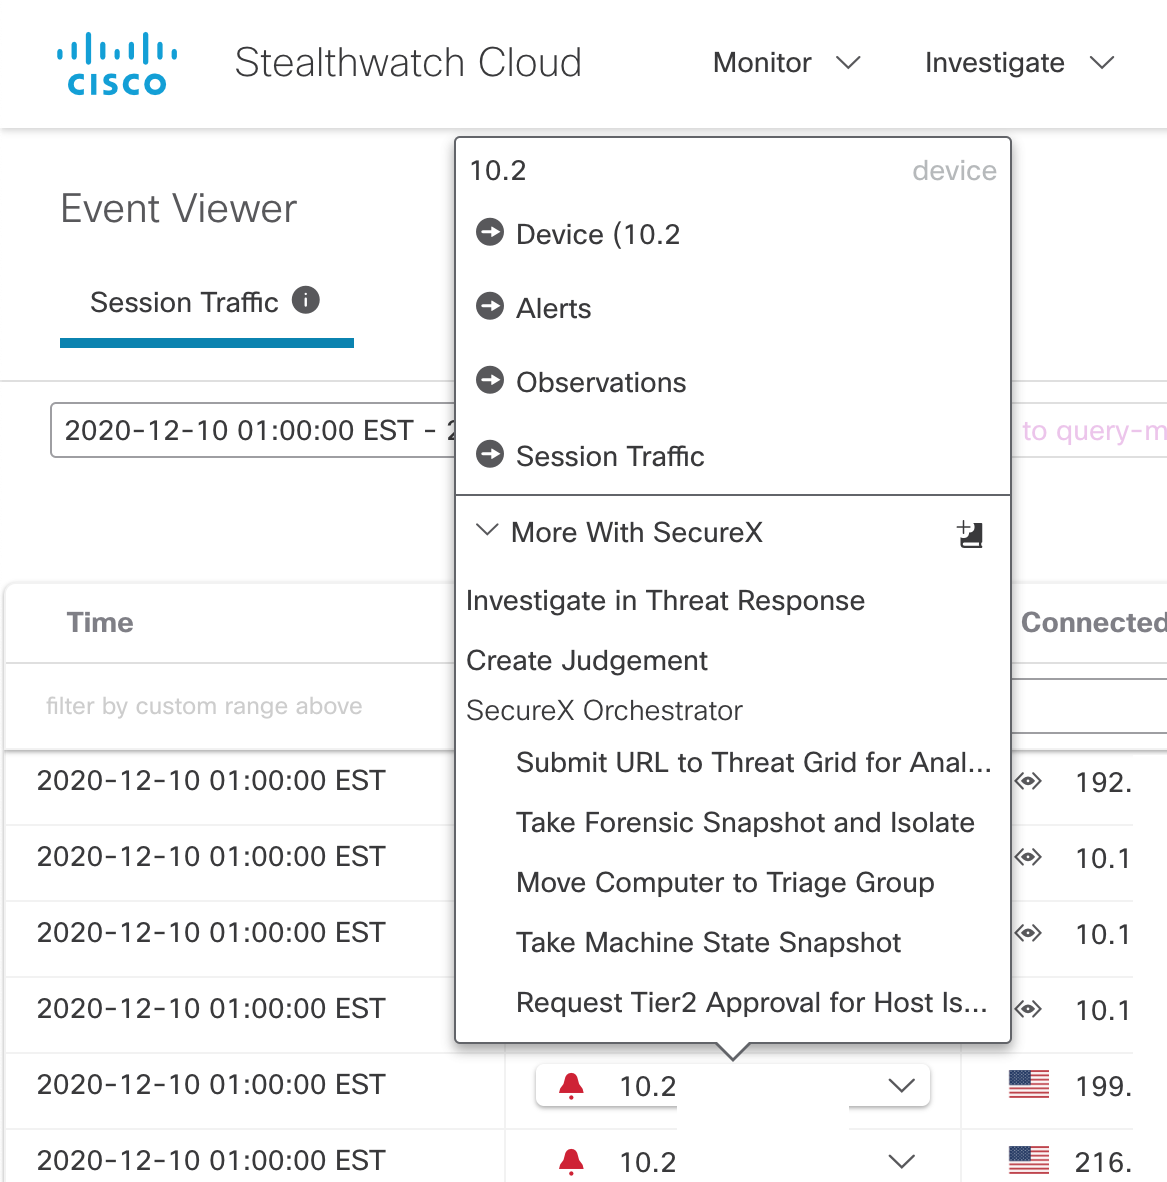Click the US flag beside 199.
1167x1182 pixels.
pyautogui.click(x=1029, y=1085)
